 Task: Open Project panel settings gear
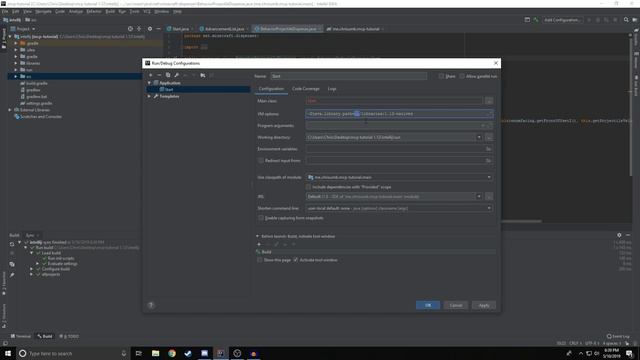(150, 29)
